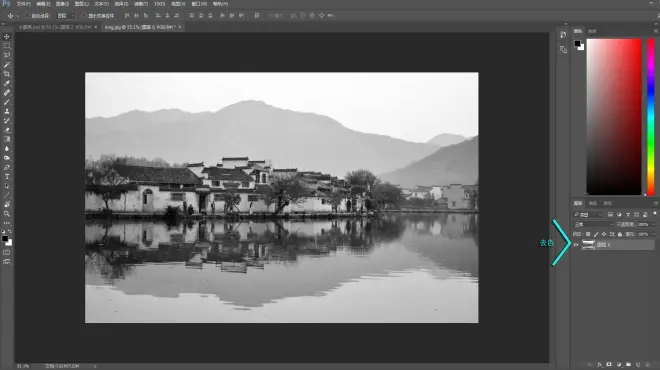Image resolution: width=660 pixels, height=370 pixels.
Task: Select the layer 0 thumbnail
Action: (x=588, y=245)
